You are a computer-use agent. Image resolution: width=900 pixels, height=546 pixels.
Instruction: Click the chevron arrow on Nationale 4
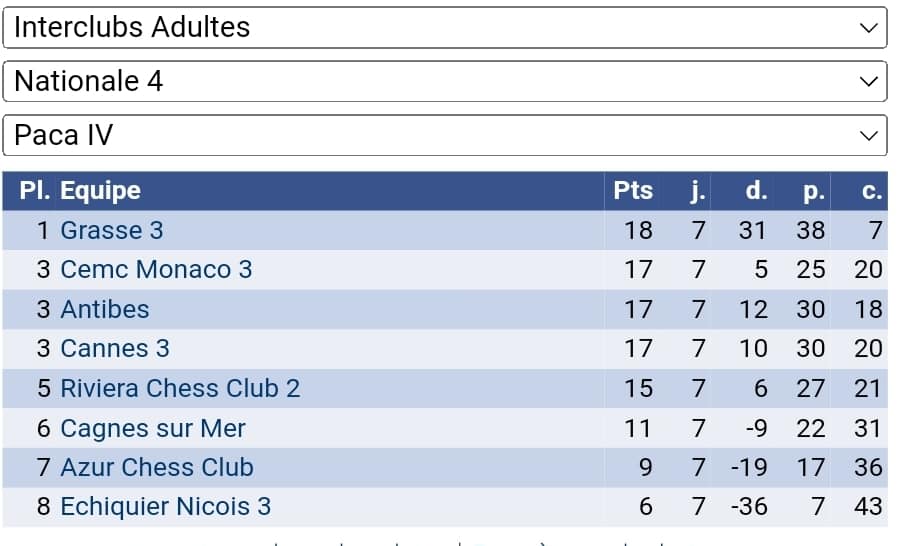click(x=868, y=82)
